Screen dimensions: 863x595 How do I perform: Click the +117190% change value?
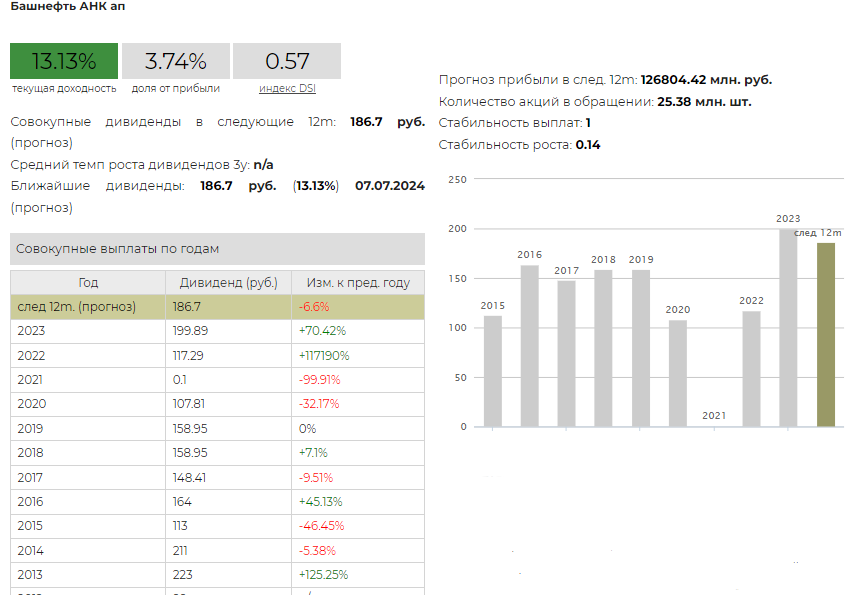click(324, 356)
